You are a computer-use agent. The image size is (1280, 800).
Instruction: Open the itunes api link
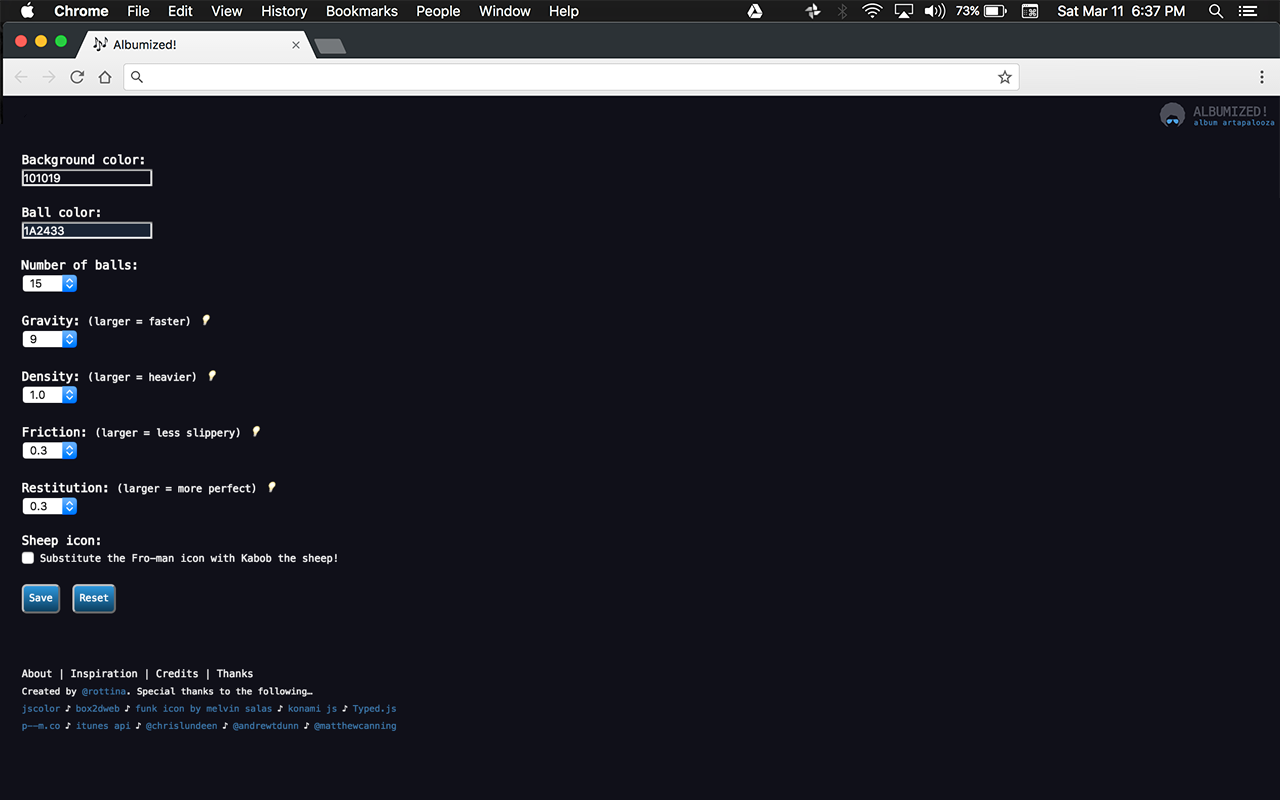103,726
